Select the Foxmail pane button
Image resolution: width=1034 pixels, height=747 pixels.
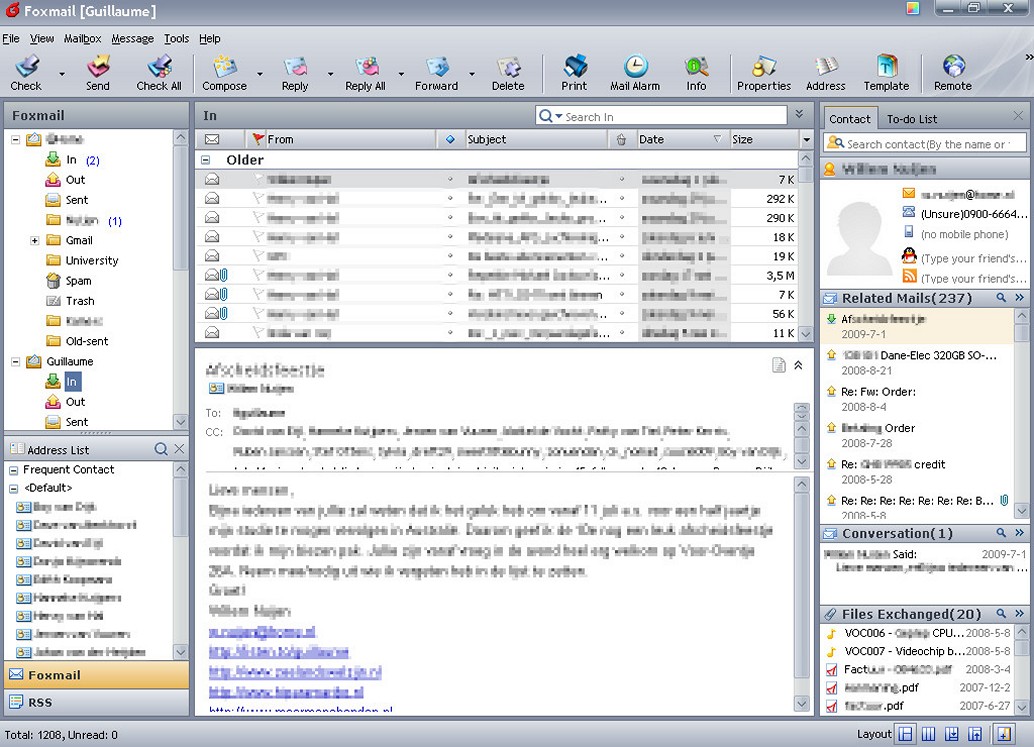[x=96, y=674]
